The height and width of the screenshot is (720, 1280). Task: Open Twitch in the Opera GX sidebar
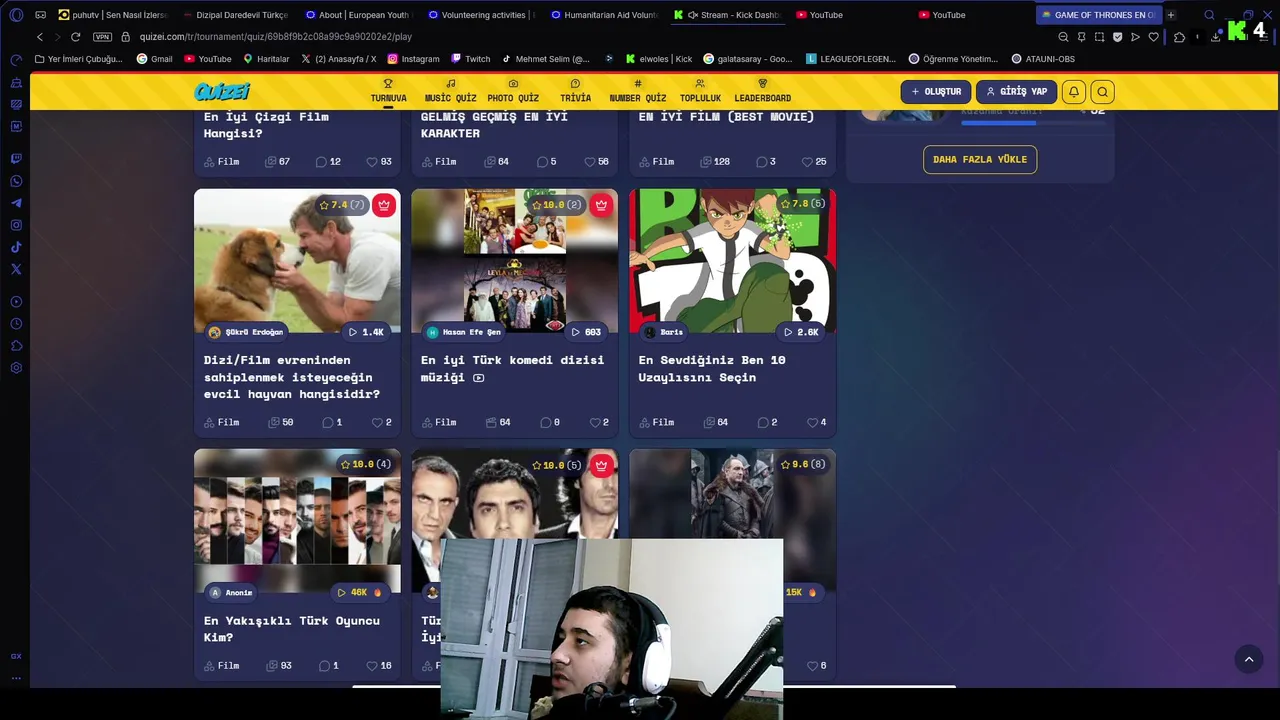point(16,159)
